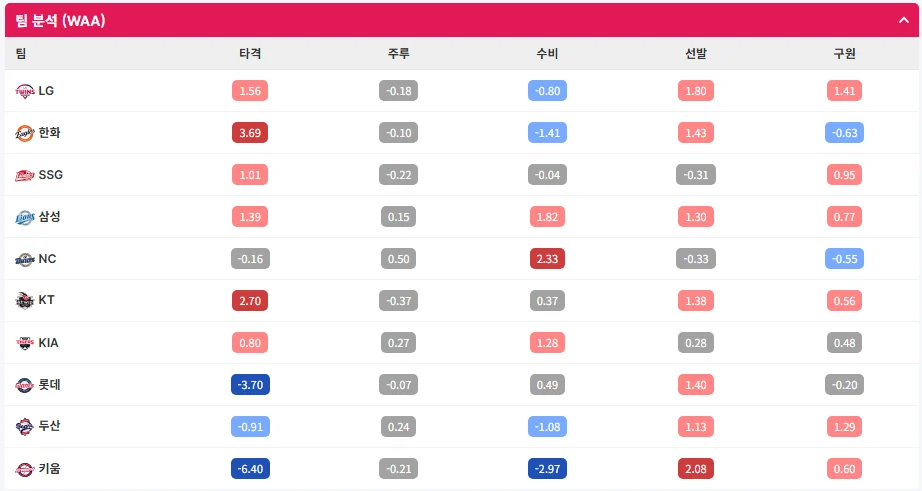Open the 한화 team name link

pos(49,132)
